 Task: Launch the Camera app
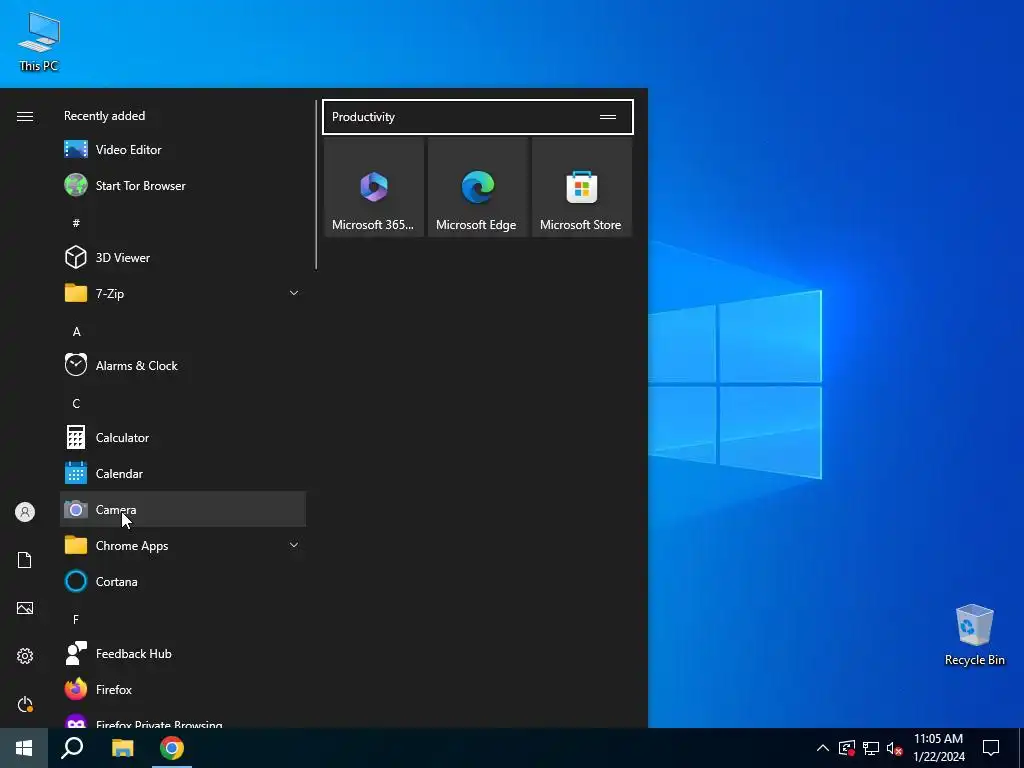183,509
